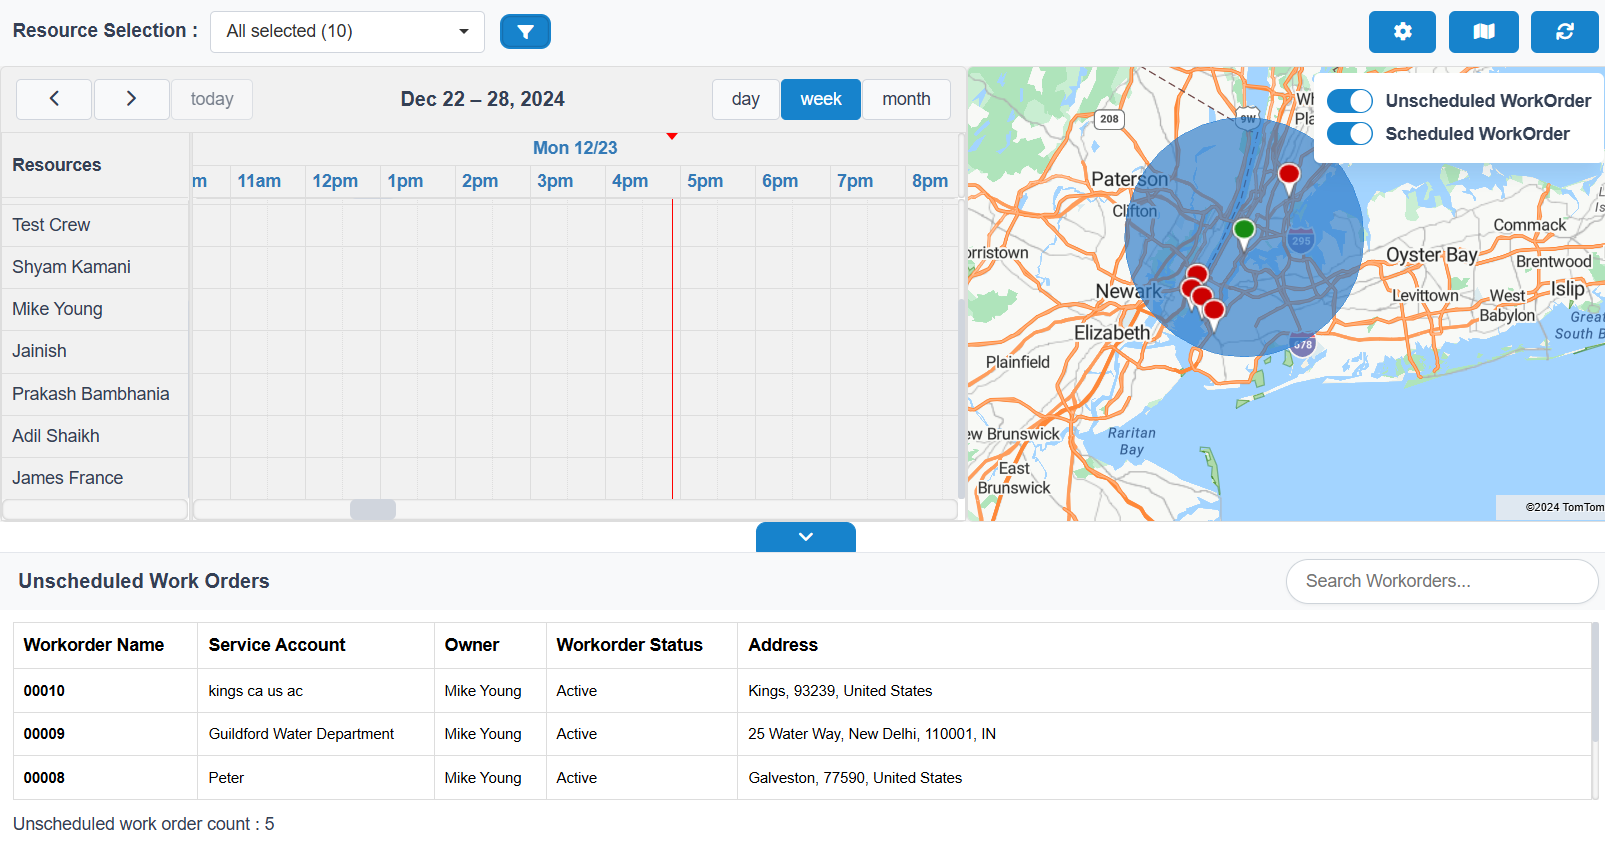Click address Kings, 93239, United States
The height and width of the screenshot is (841, 1605).
click(x=840, y=691)
